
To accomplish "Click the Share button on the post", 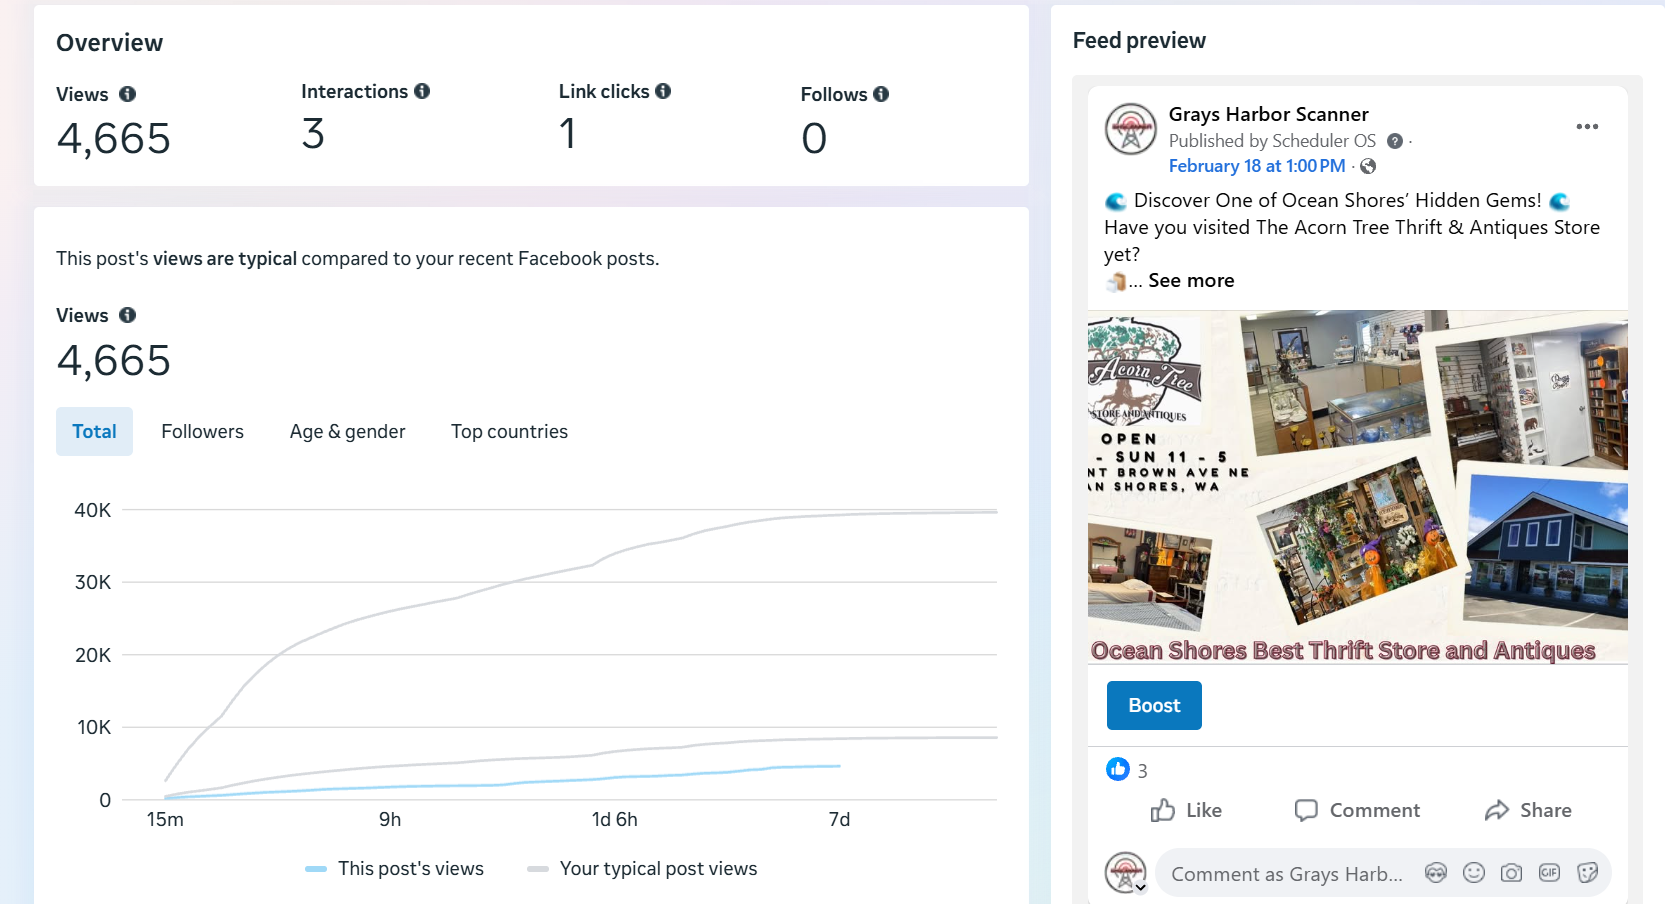I will pos(1528,810).
